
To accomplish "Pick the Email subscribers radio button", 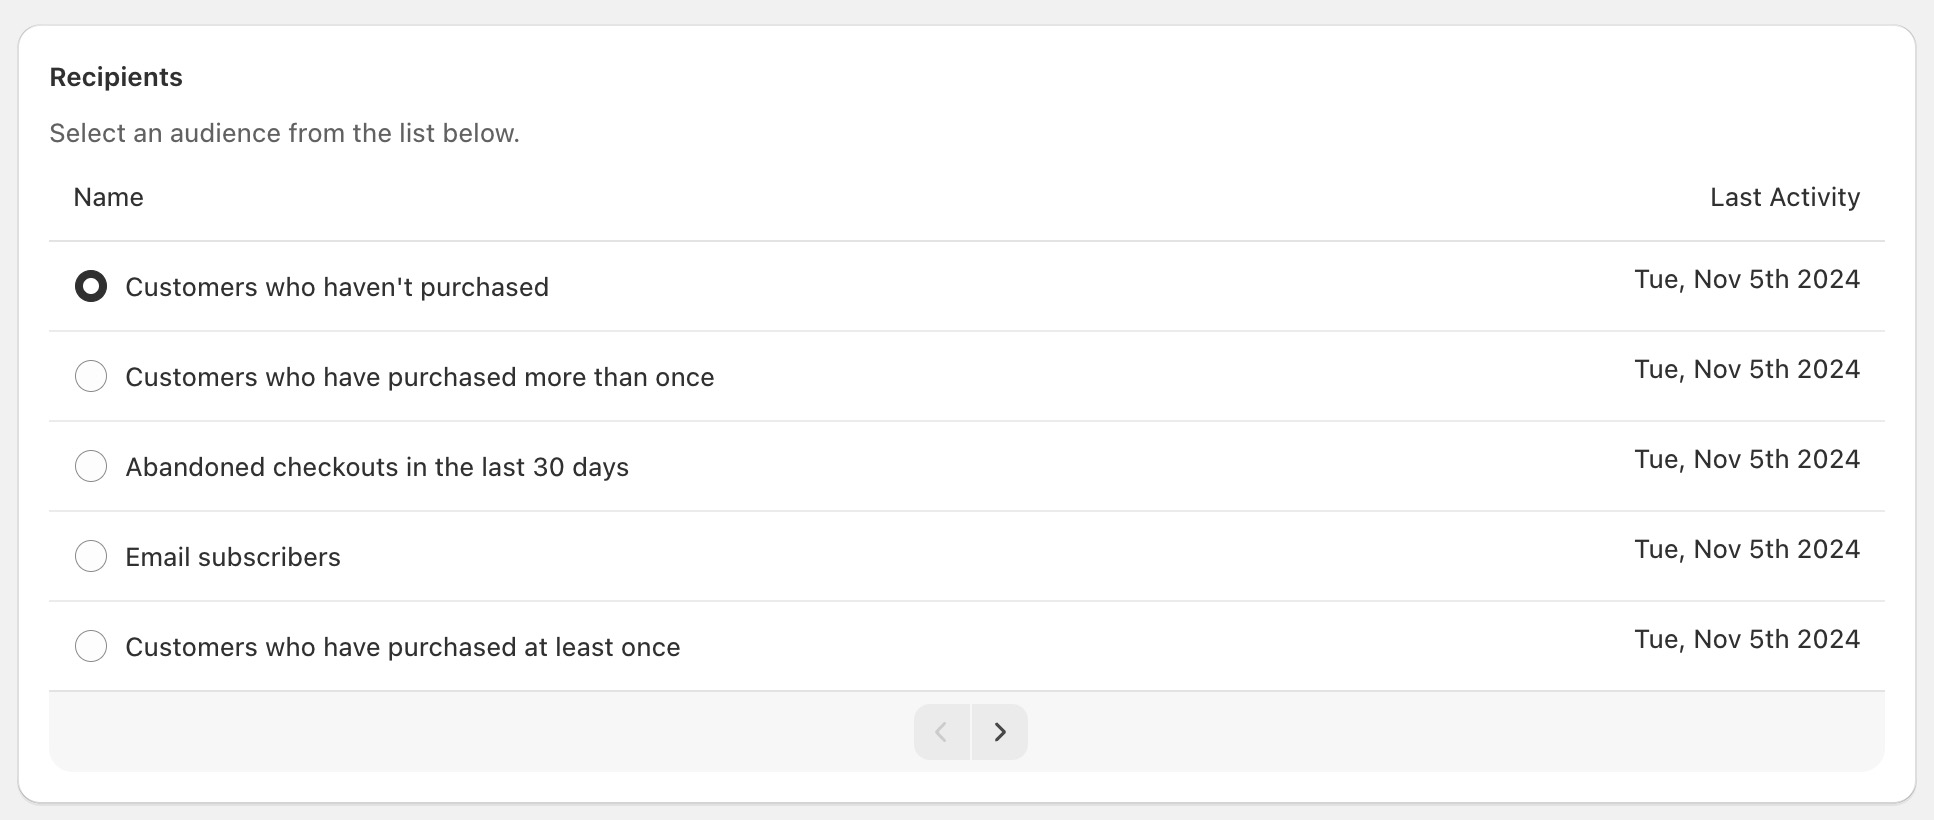I will [x=91, y=557].
